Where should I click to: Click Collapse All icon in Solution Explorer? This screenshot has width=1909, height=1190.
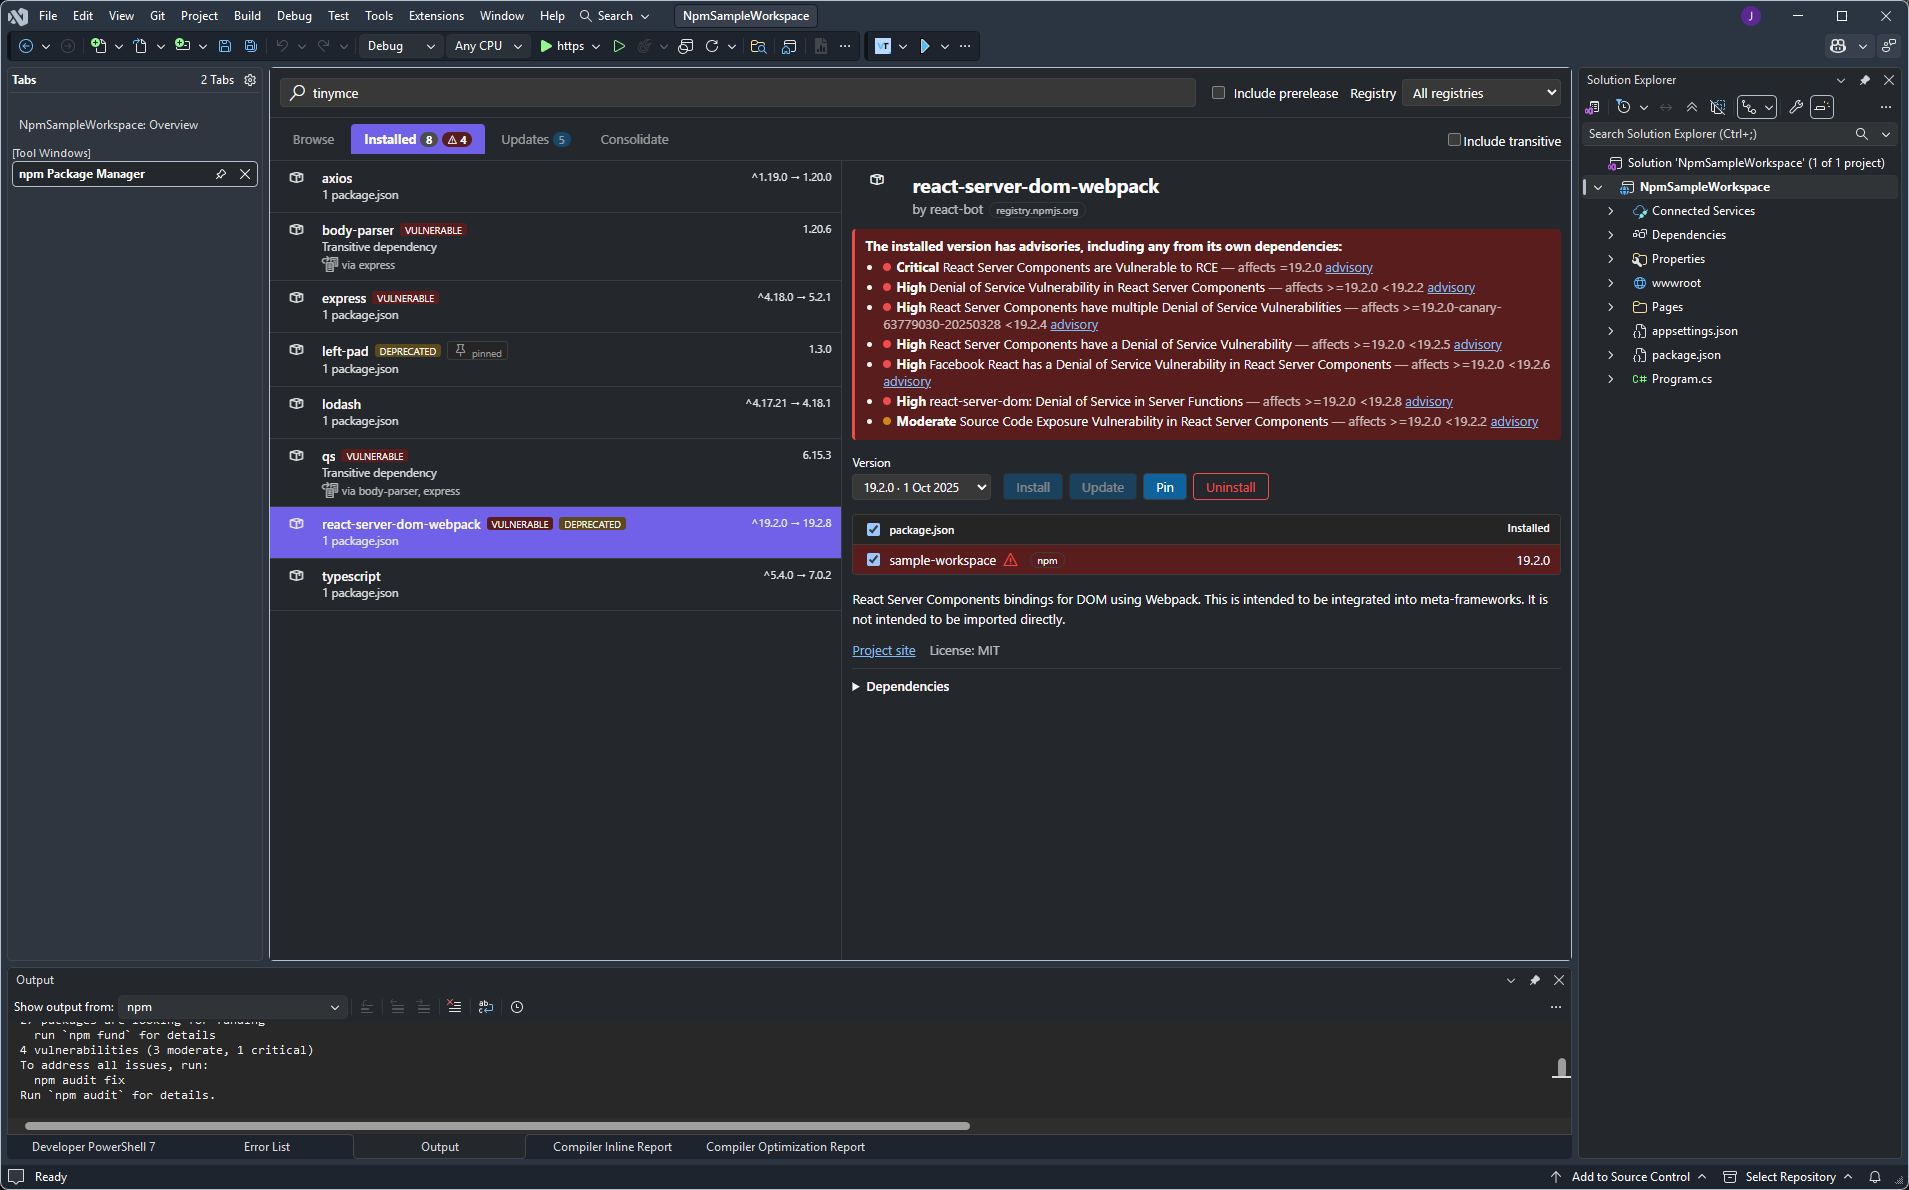[1692, 107]
